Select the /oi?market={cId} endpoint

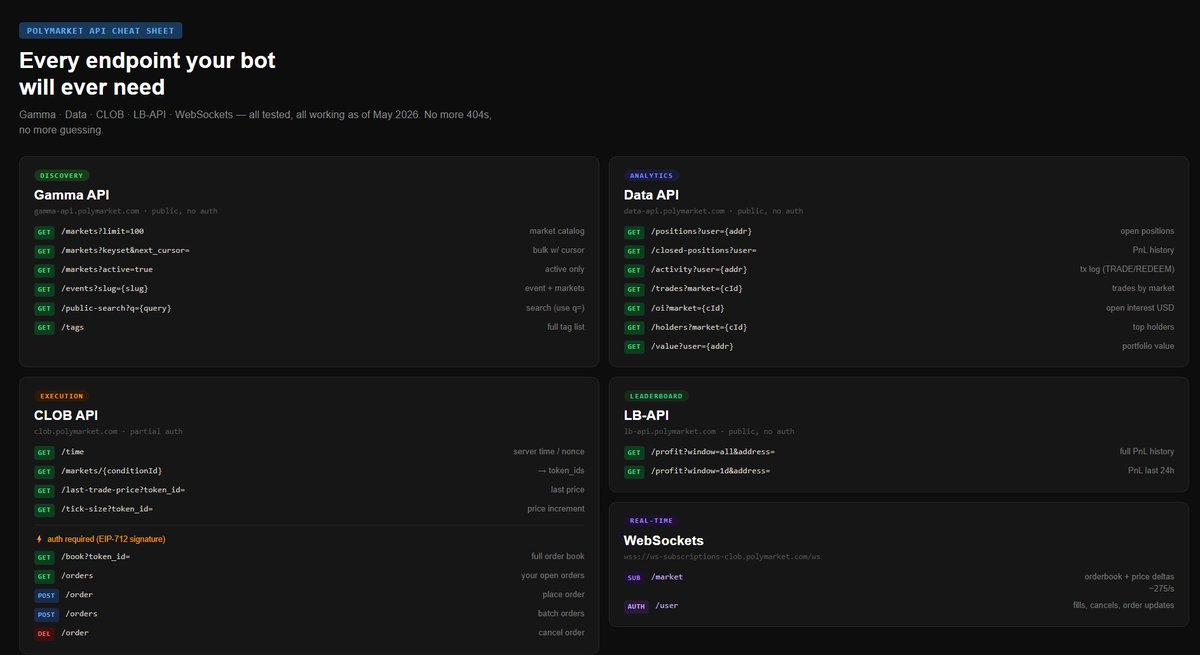(x=689, y=308)
